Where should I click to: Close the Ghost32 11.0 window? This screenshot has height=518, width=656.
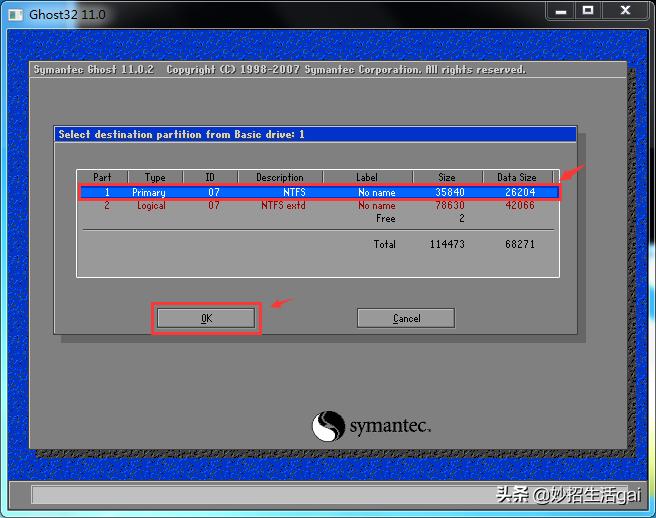tap(625, 10)
